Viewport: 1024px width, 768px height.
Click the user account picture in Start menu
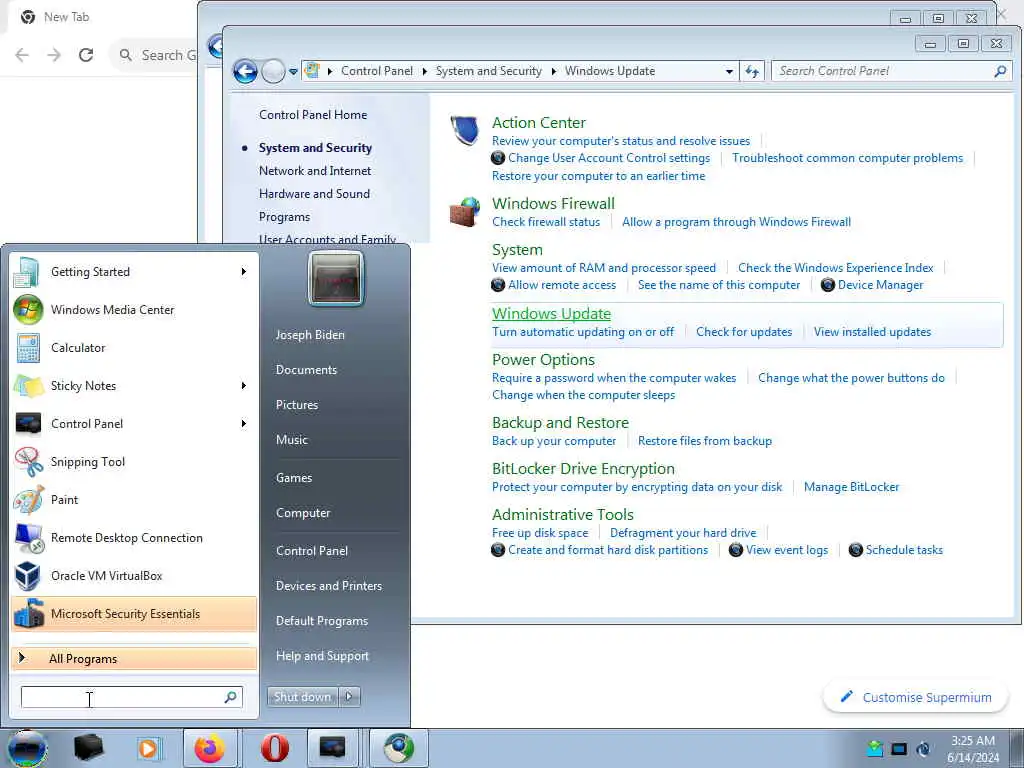pos(336,279)
